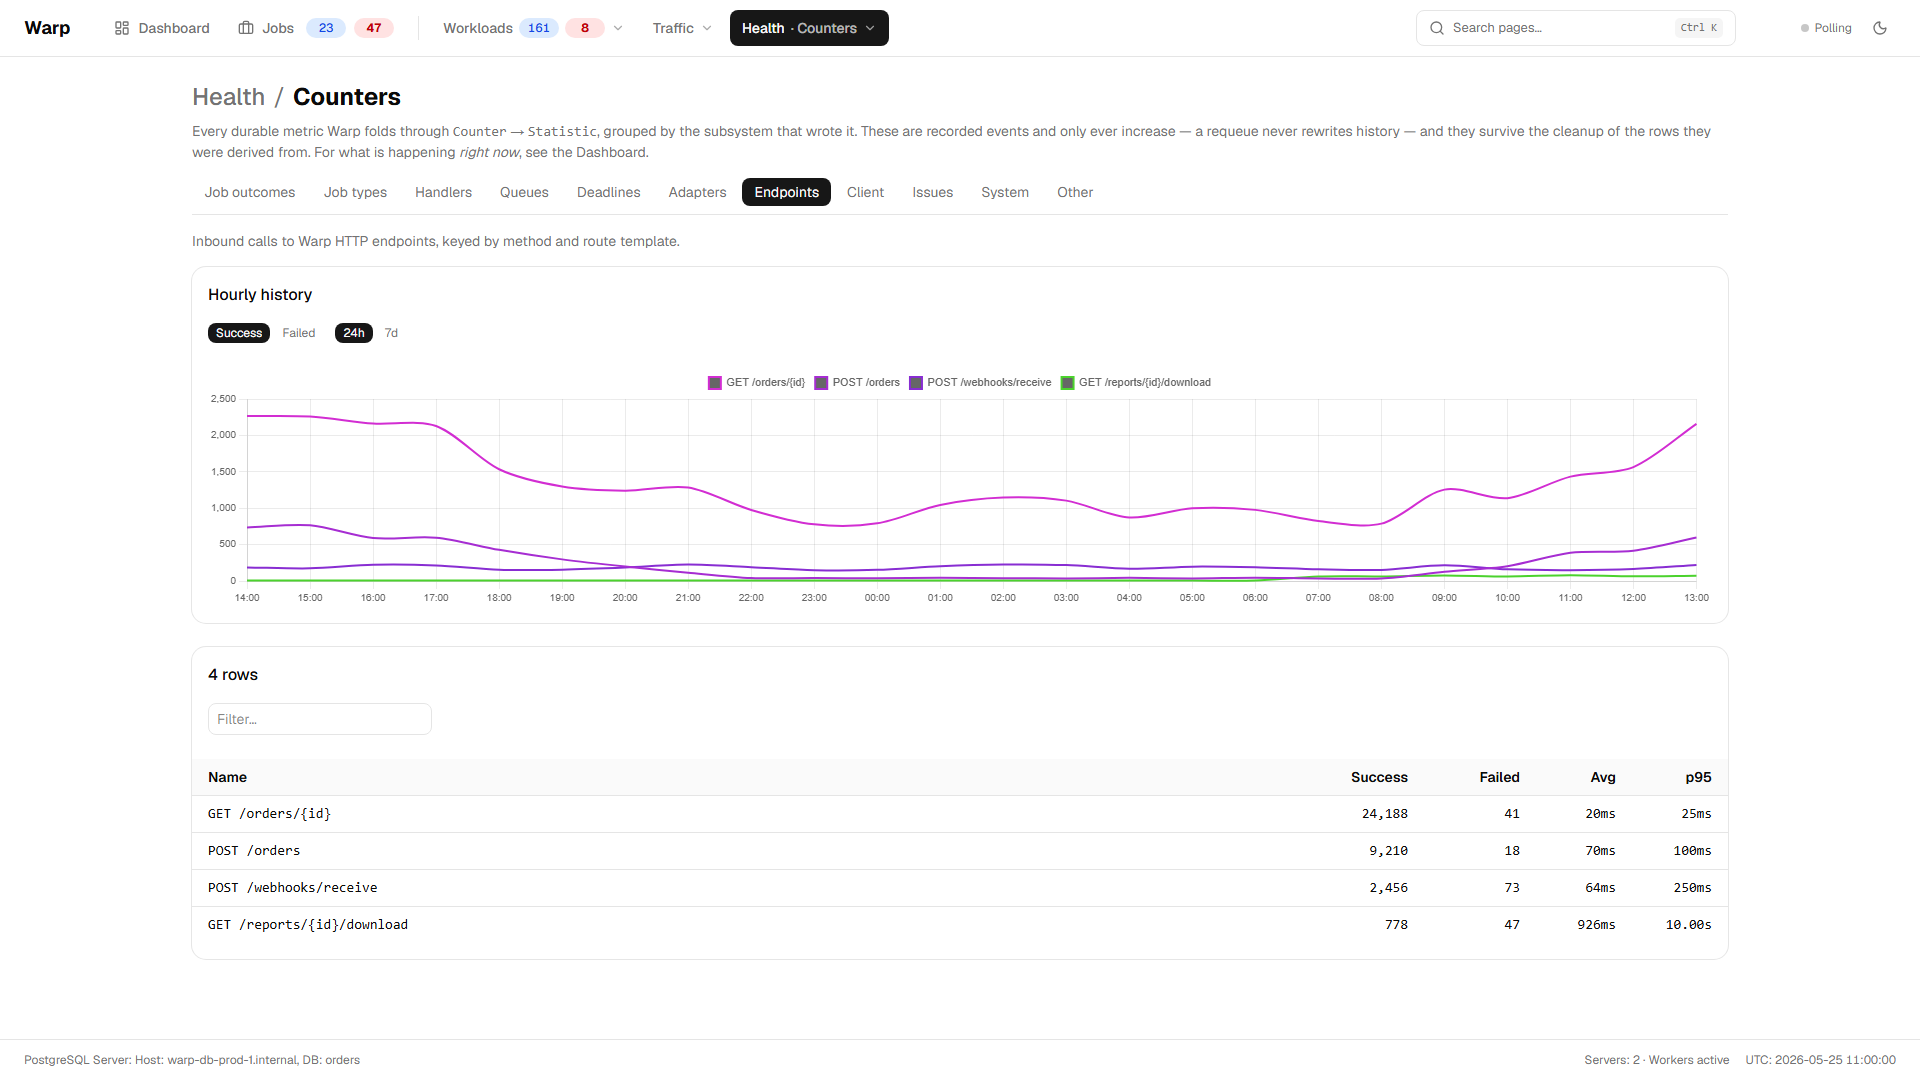Expand the Workloads dropdown chevron
1920x1080 pixels.
coord(618,28)
